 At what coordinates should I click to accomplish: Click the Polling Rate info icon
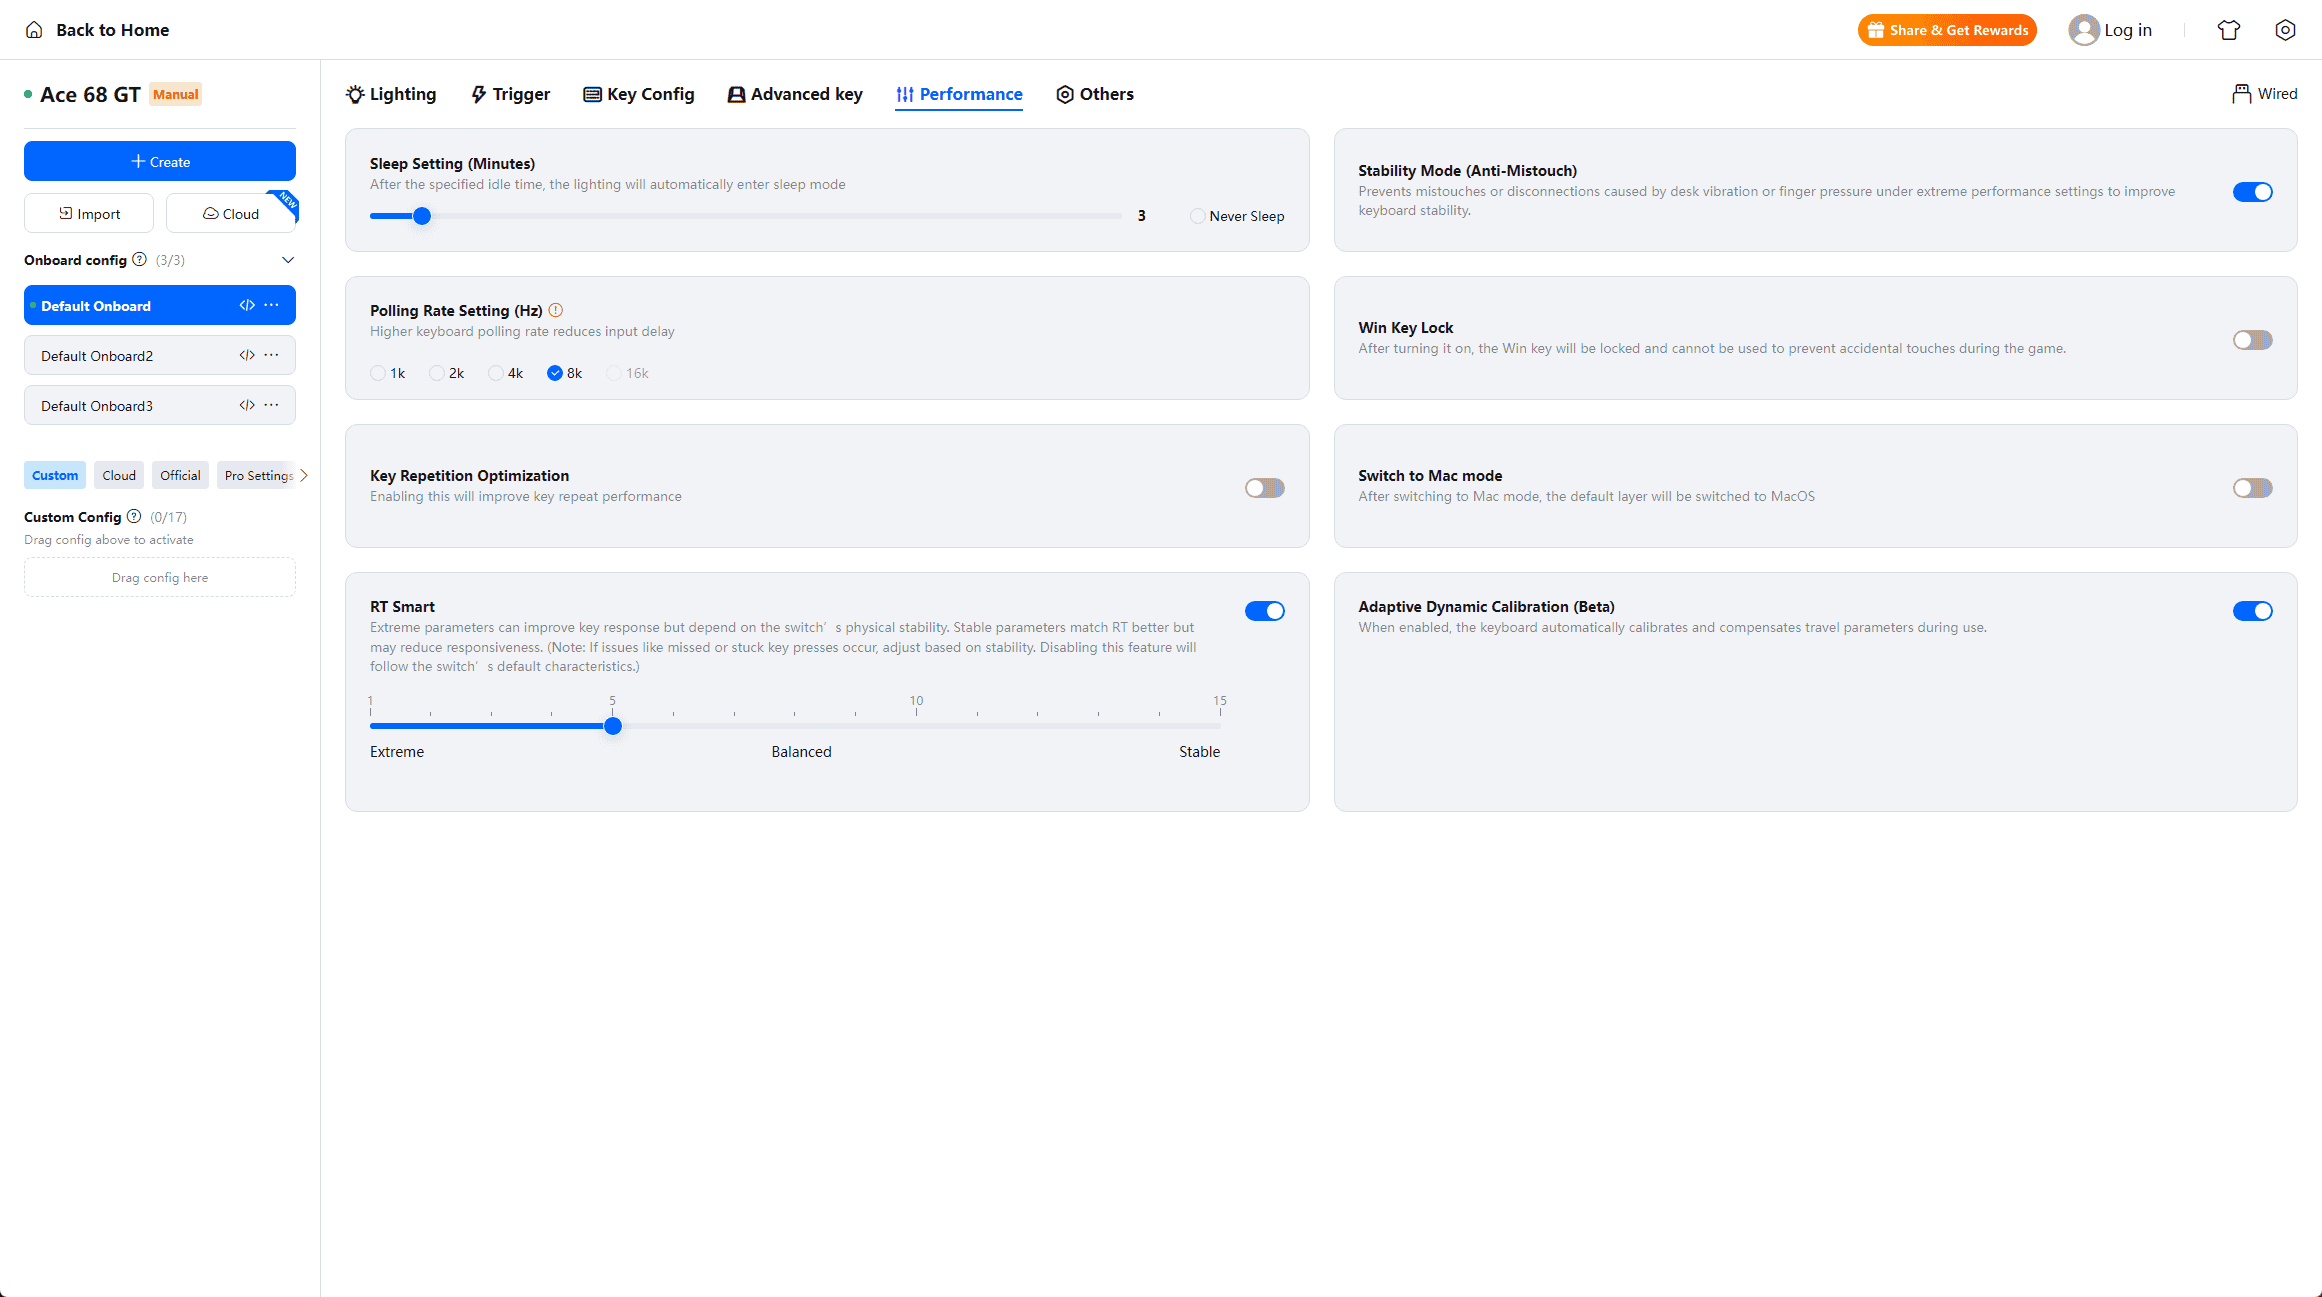556,310
